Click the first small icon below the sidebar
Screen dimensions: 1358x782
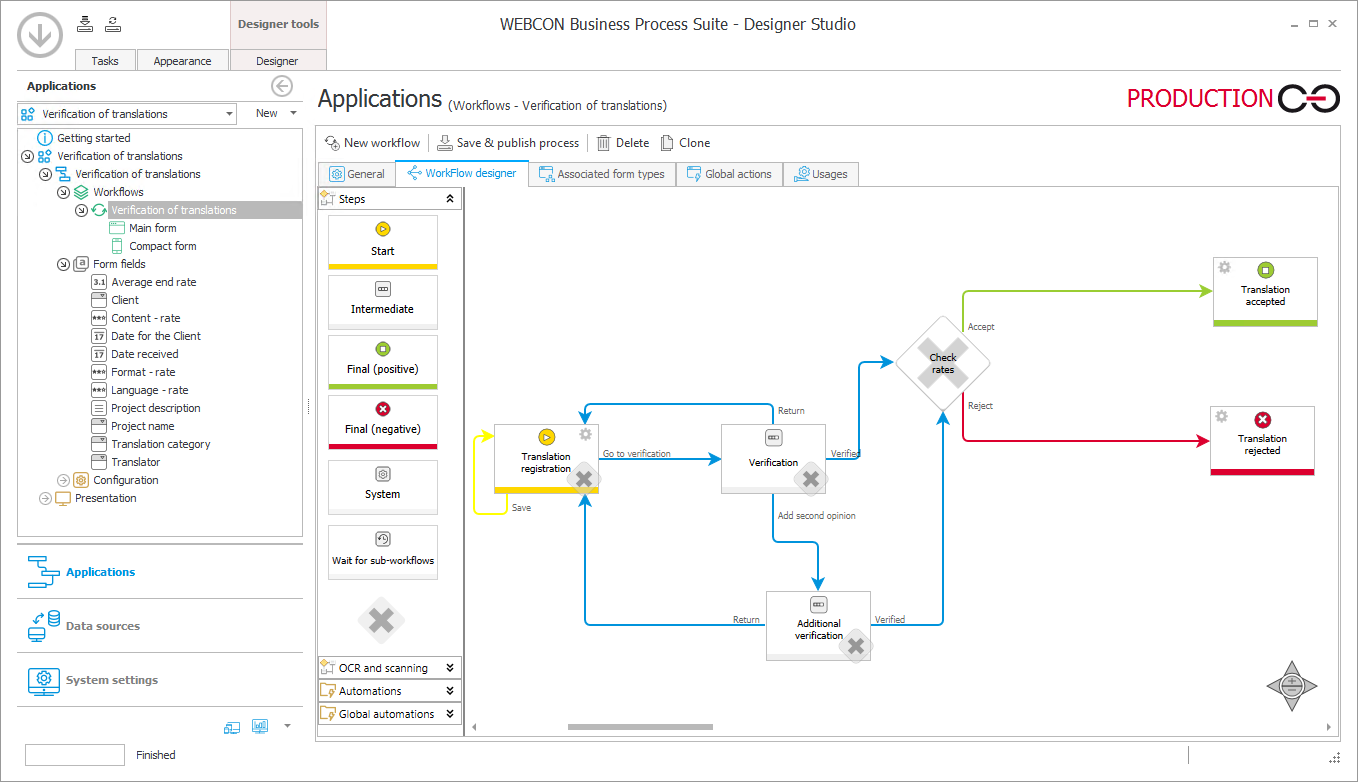tap(232, 727)
